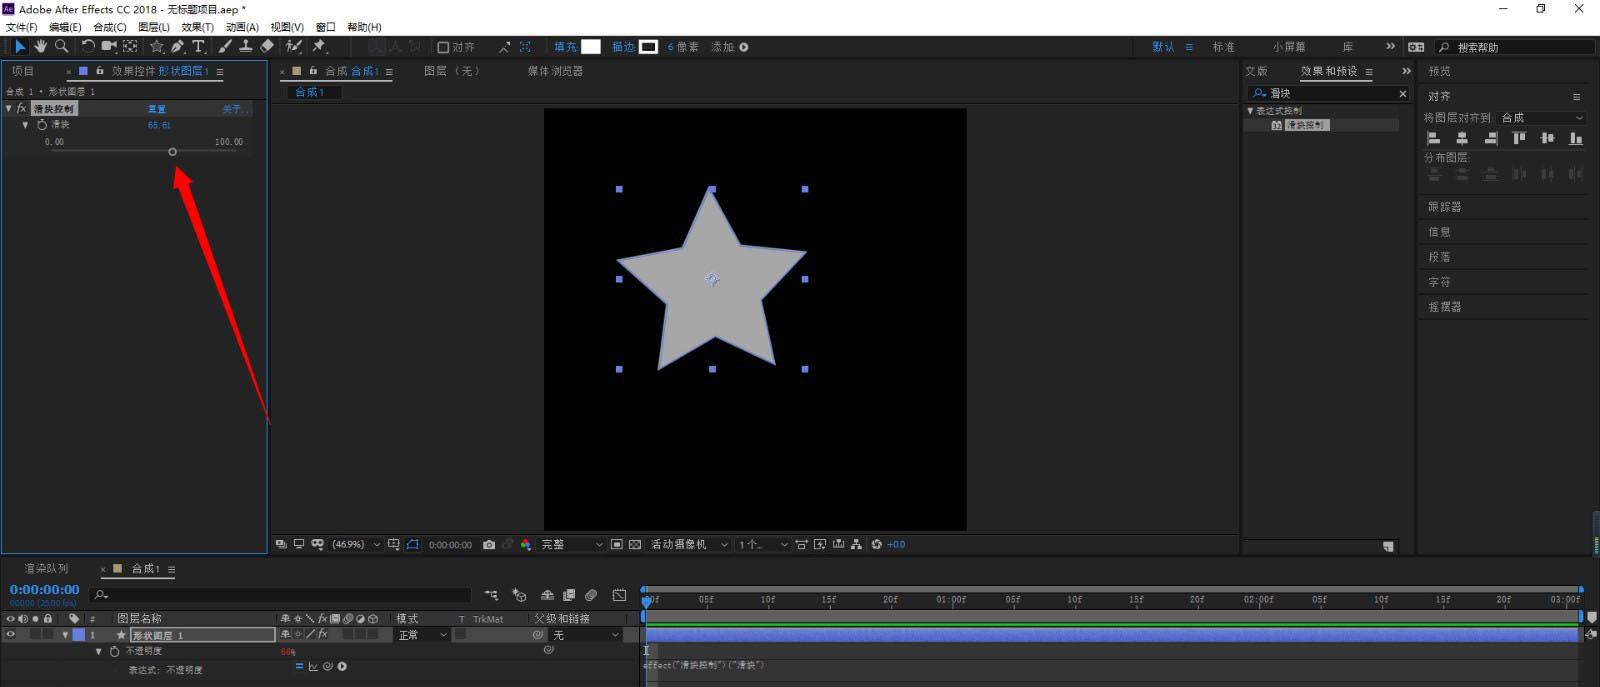The image size is (1600, 687).
Task: Switch to the 渲染队列 tab
Action: click(x=47, y=568)
